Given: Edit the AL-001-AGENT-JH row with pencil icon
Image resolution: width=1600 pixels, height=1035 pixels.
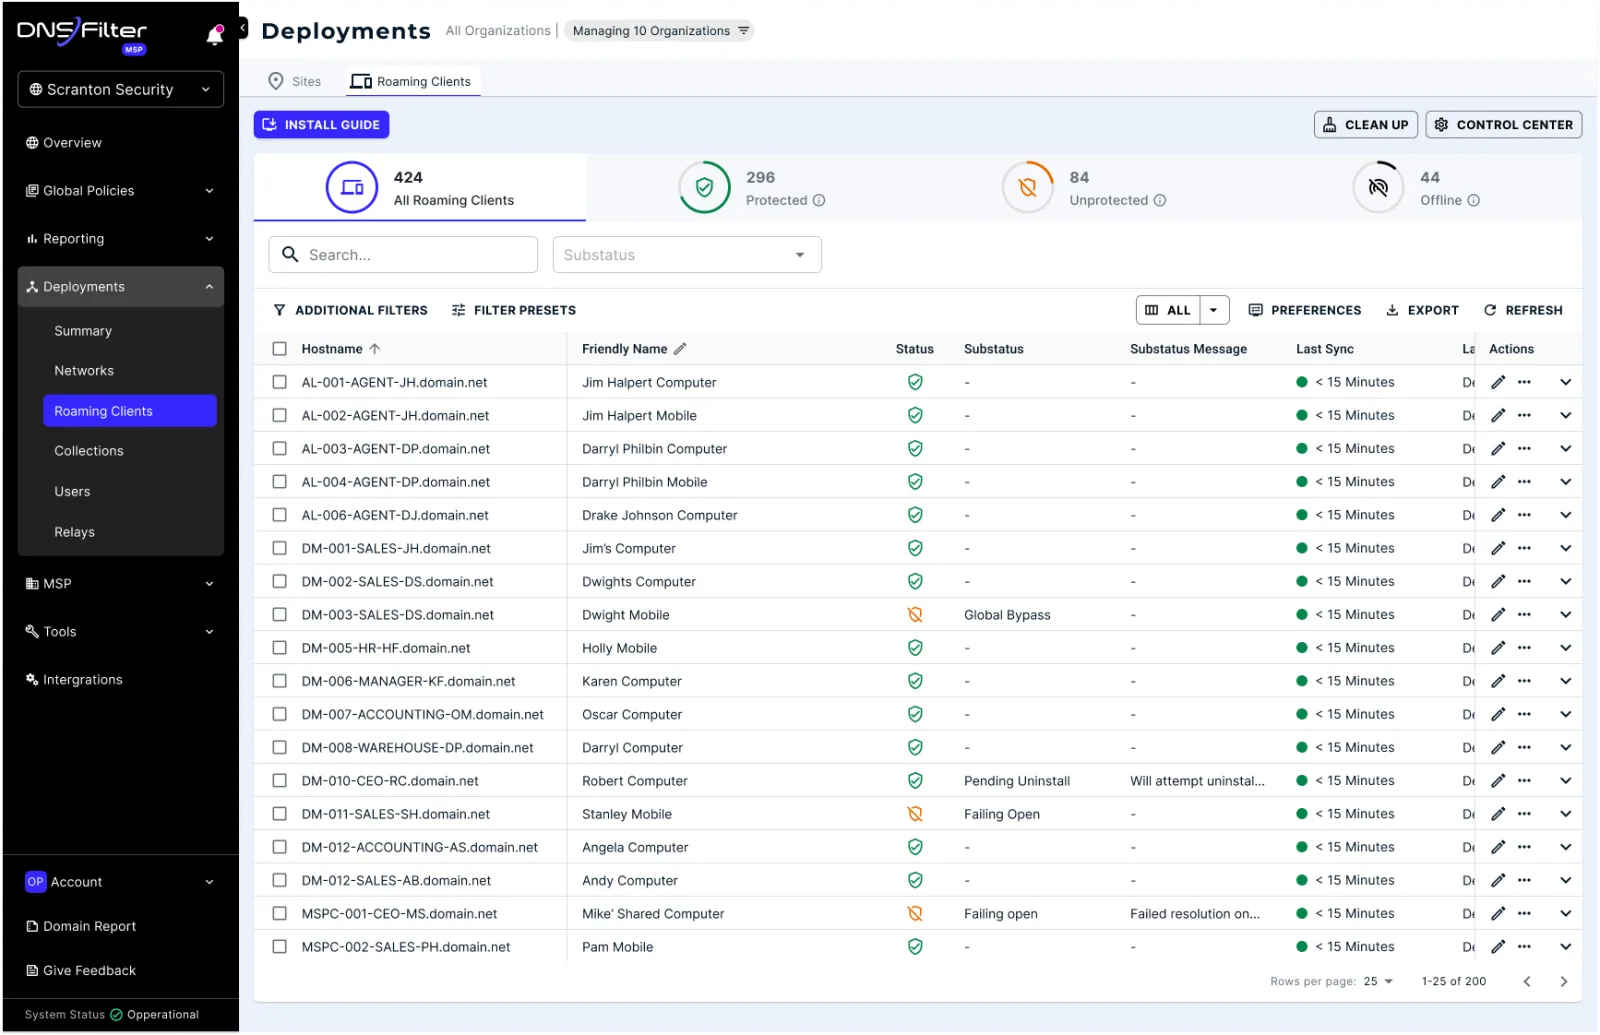Looking at the screenshot, I should (1497, 382).
